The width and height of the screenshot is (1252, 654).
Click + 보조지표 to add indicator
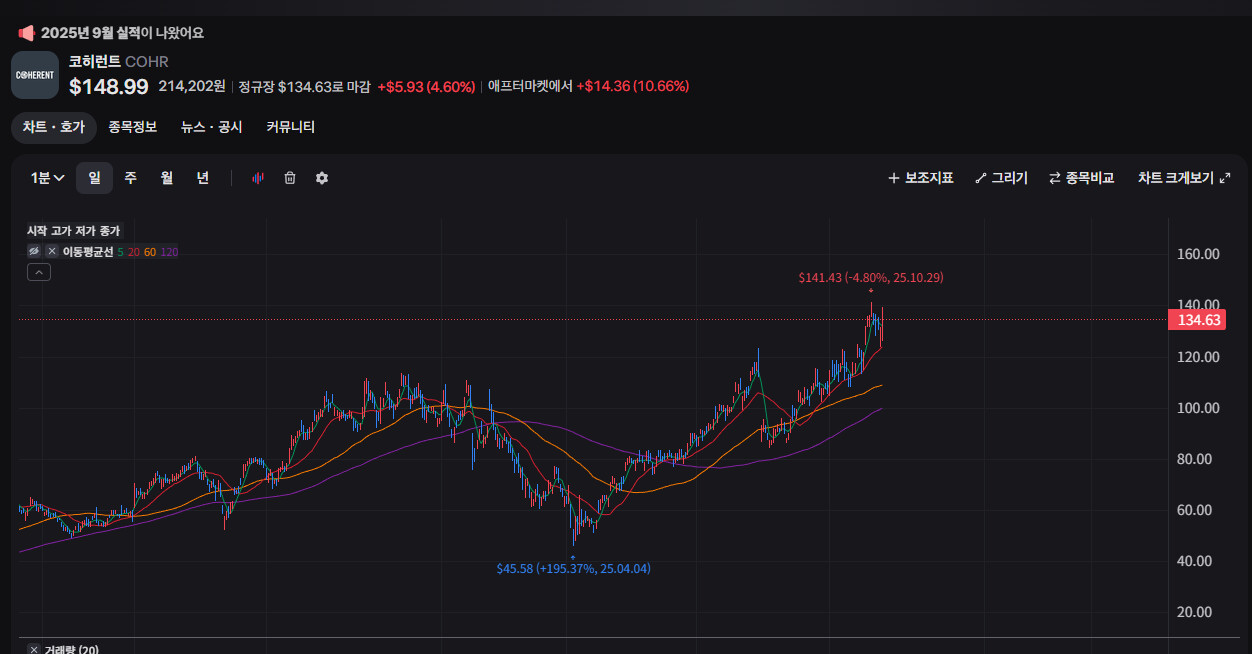click(x=920, y=178)
